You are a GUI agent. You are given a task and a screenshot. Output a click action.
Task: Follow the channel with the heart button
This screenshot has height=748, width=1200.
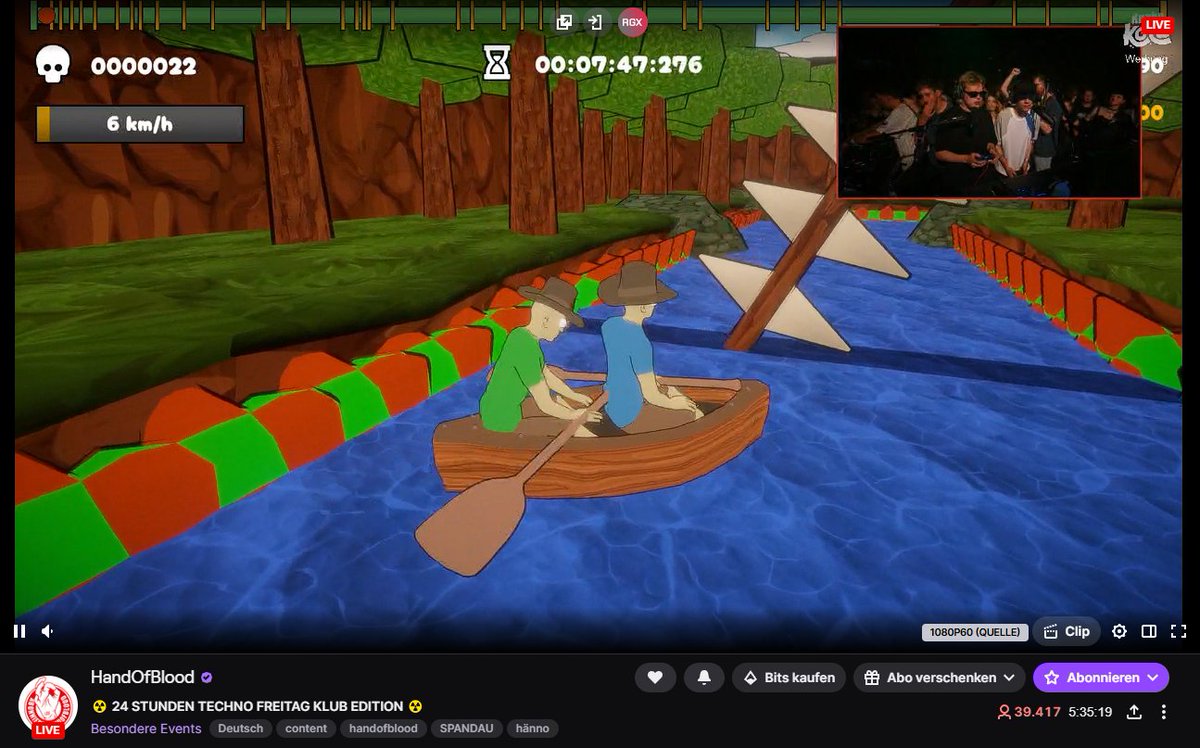pyautogui.click(x=655, y=677)
